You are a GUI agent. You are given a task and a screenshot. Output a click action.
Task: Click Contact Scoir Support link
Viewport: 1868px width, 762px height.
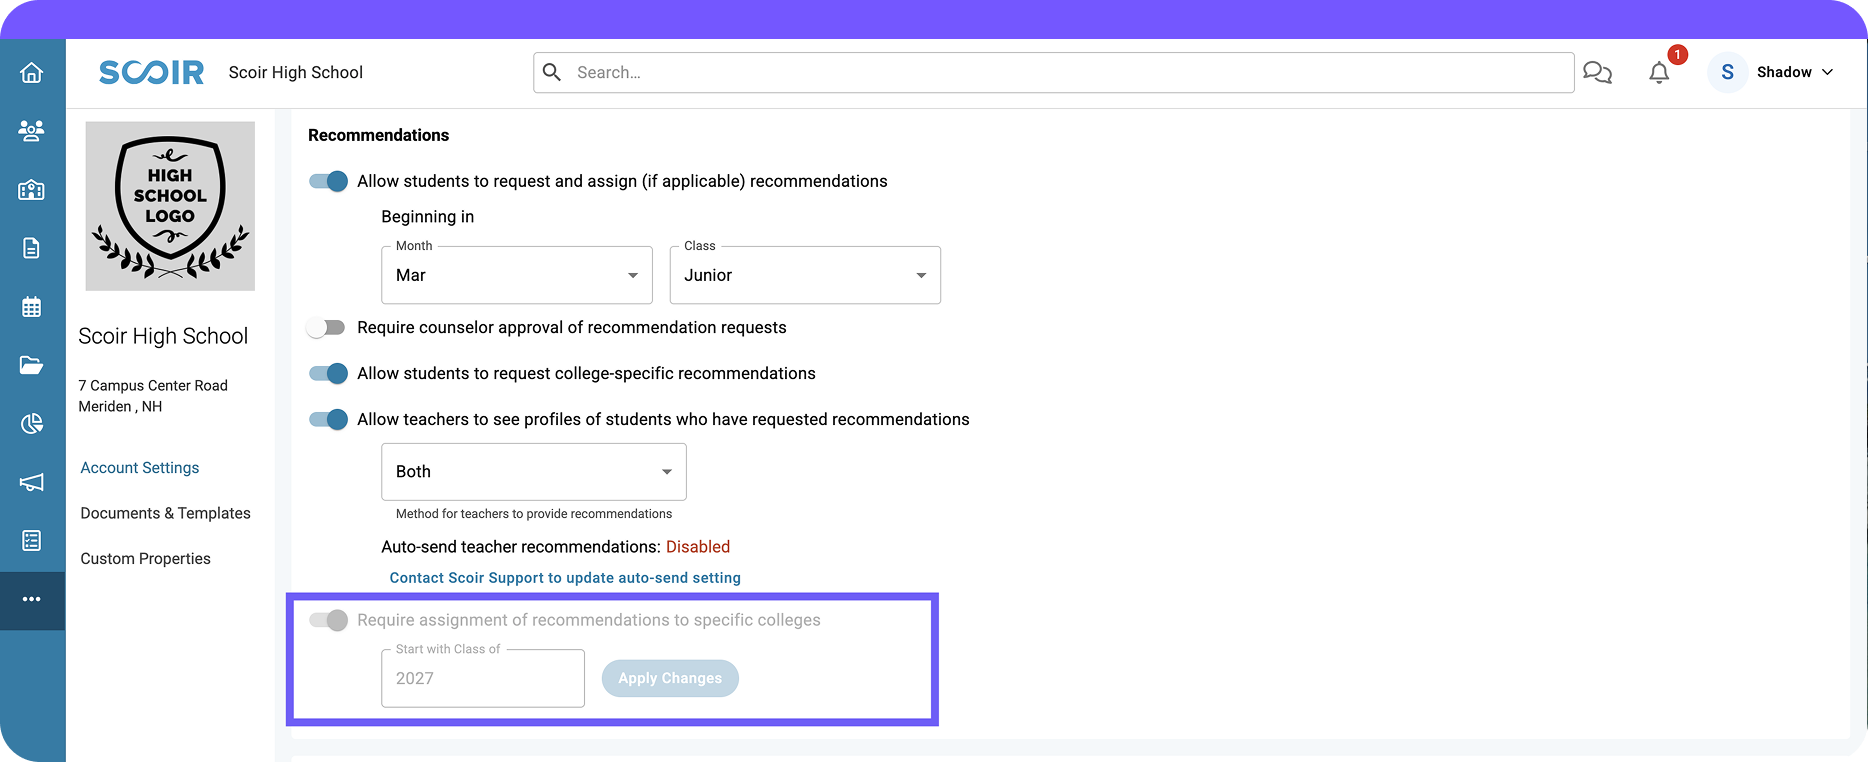565,578
